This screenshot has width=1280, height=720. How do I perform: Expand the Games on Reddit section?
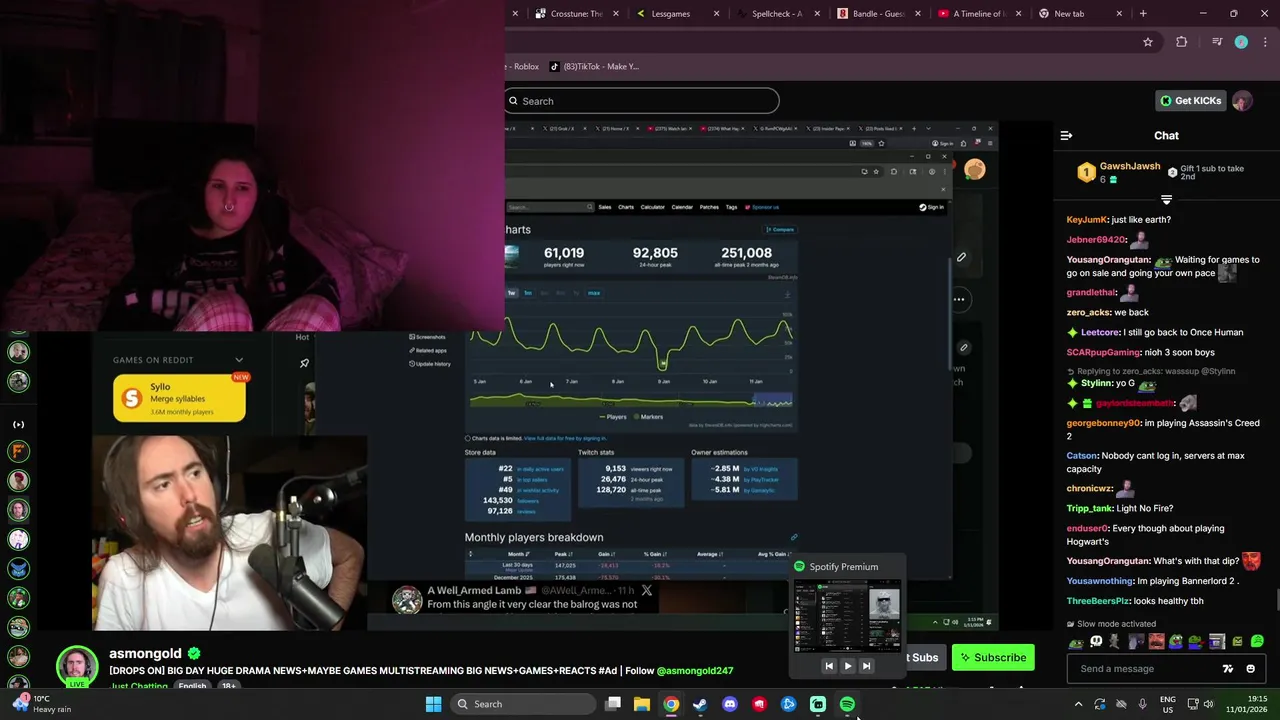point(239,360)
